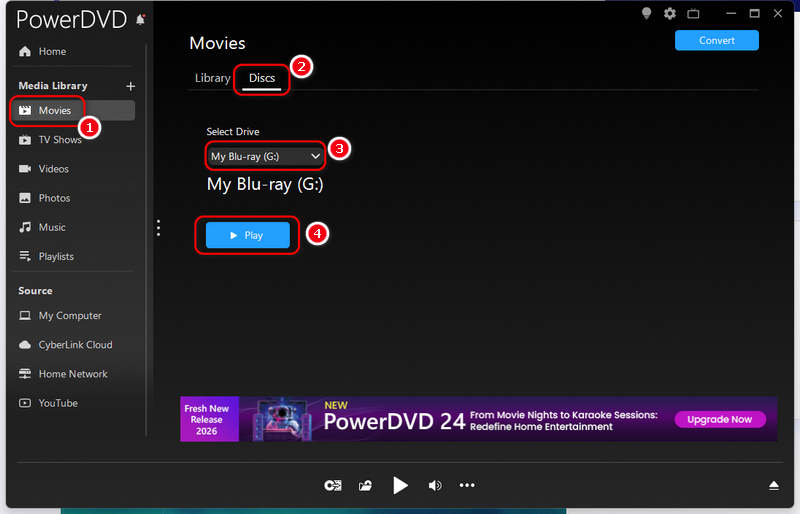The height and width of the screenshot is (514, 800).
Task: Open more playback options ellipsis
Action: click(467, 485)
